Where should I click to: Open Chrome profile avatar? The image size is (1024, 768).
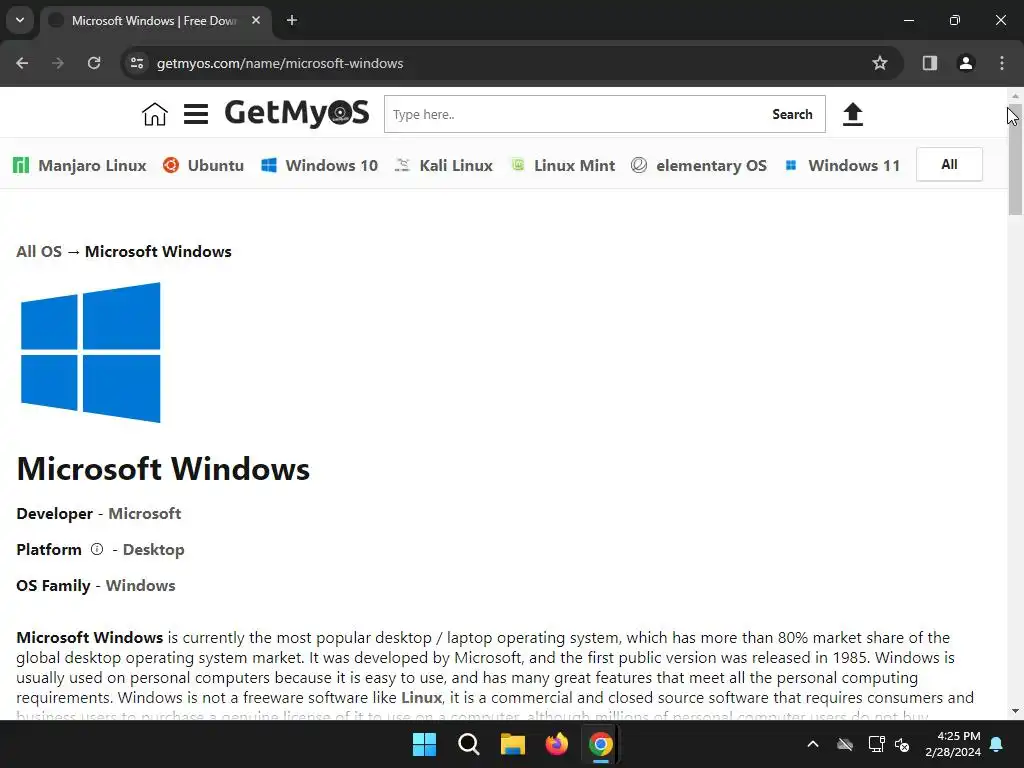coord(965,63)
